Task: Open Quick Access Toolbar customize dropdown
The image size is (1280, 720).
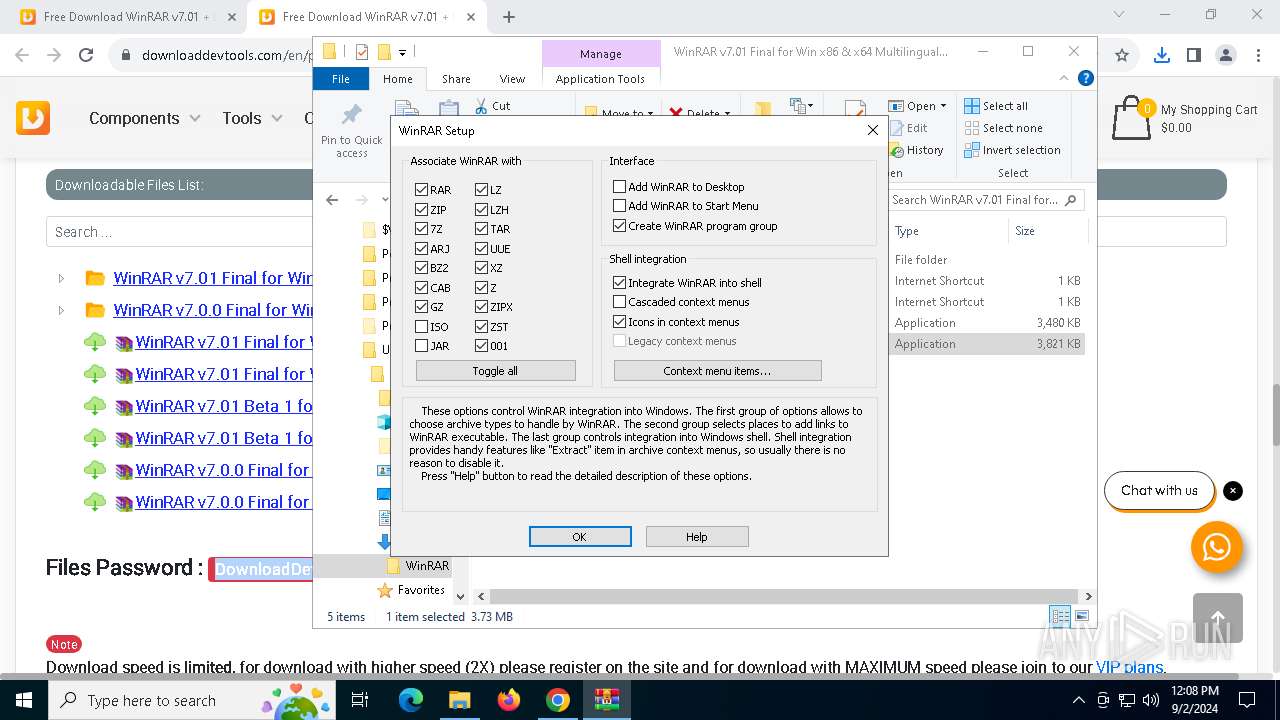Action: tap(402, 53)
